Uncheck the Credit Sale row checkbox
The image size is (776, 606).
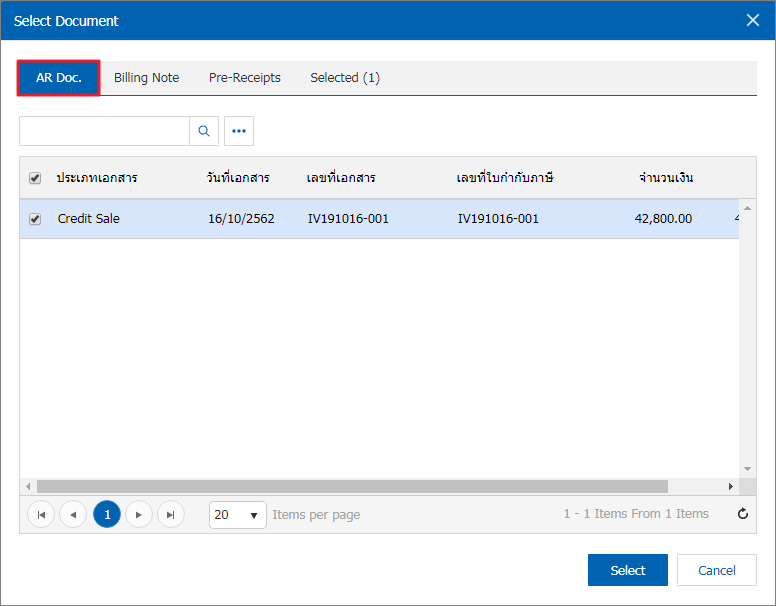point(35,219)
